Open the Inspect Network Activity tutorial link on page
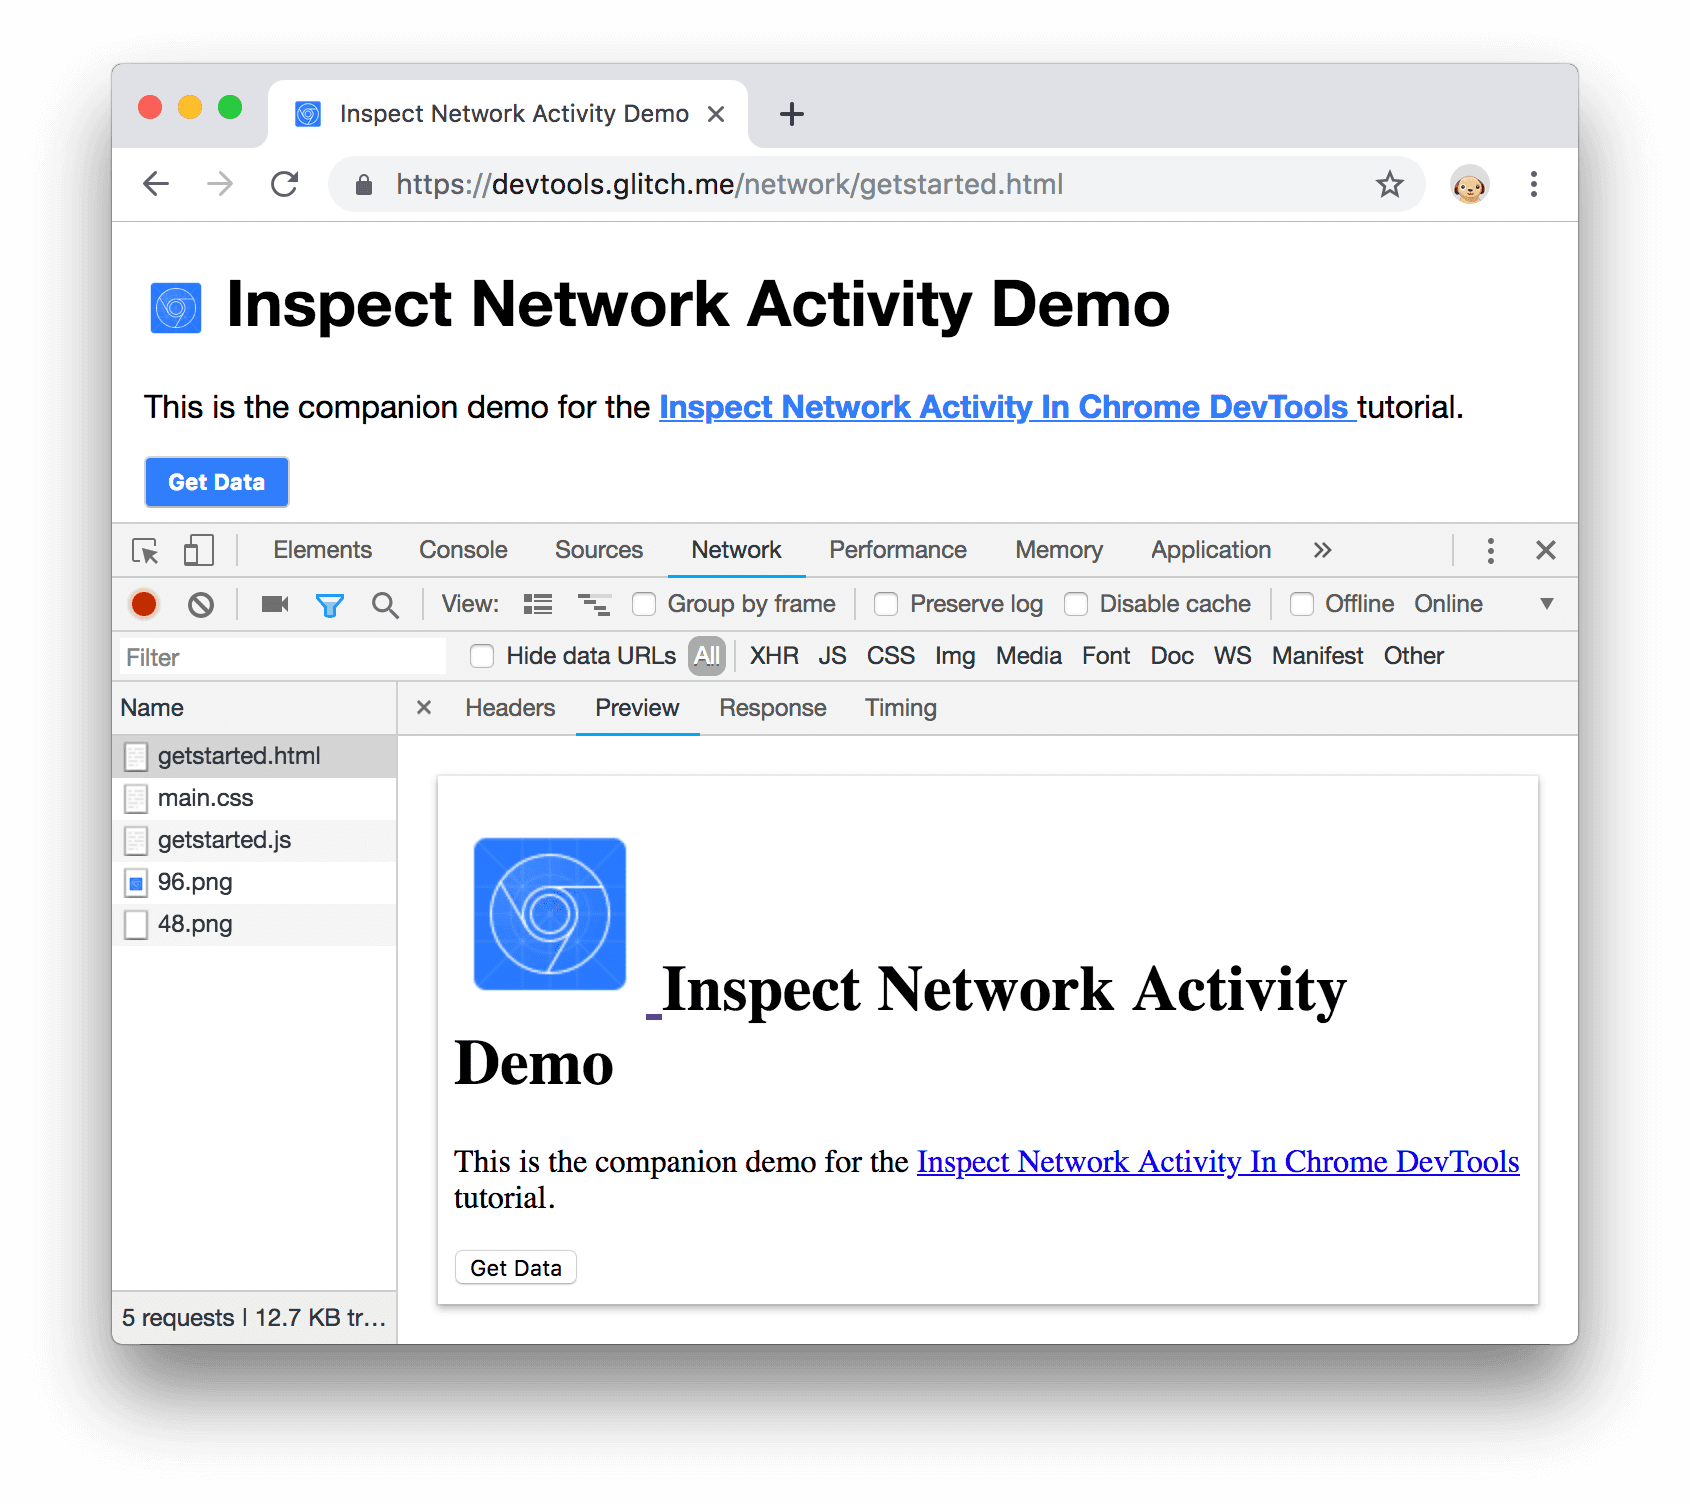 [1007, 407]
